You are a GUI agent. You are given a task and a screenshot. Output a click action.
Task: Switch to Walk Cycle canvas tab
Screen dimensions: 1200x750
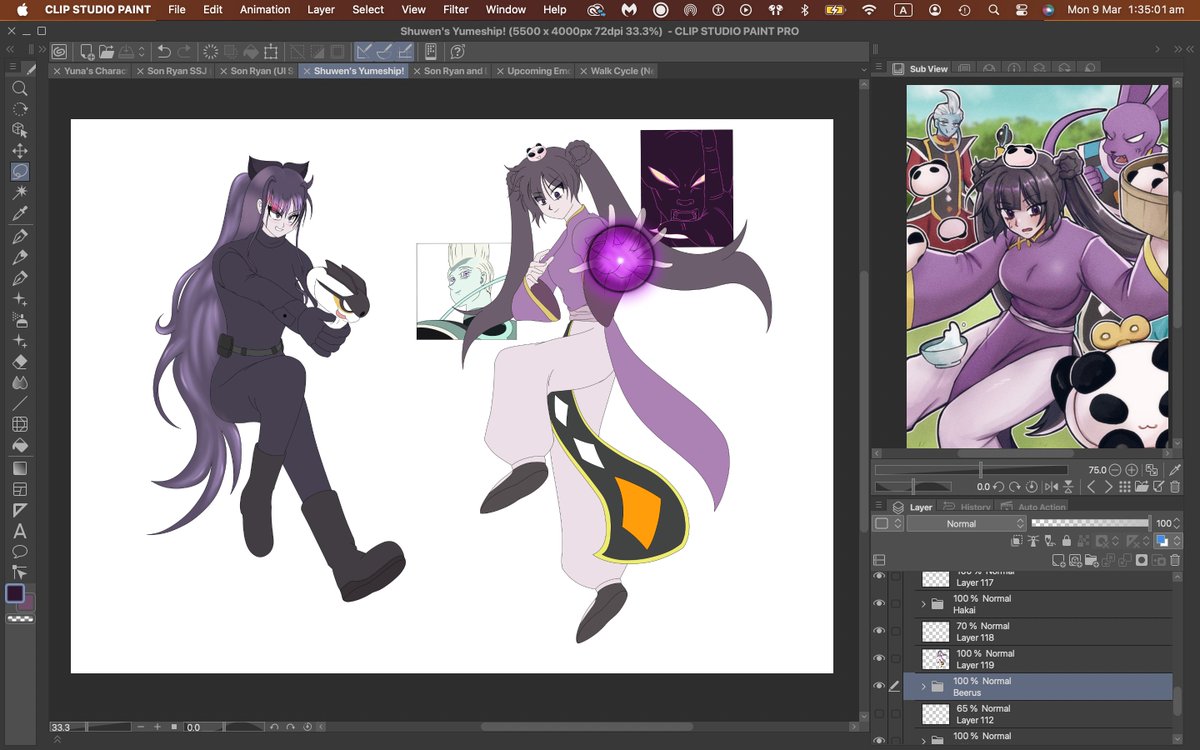[x=616, y=71]
